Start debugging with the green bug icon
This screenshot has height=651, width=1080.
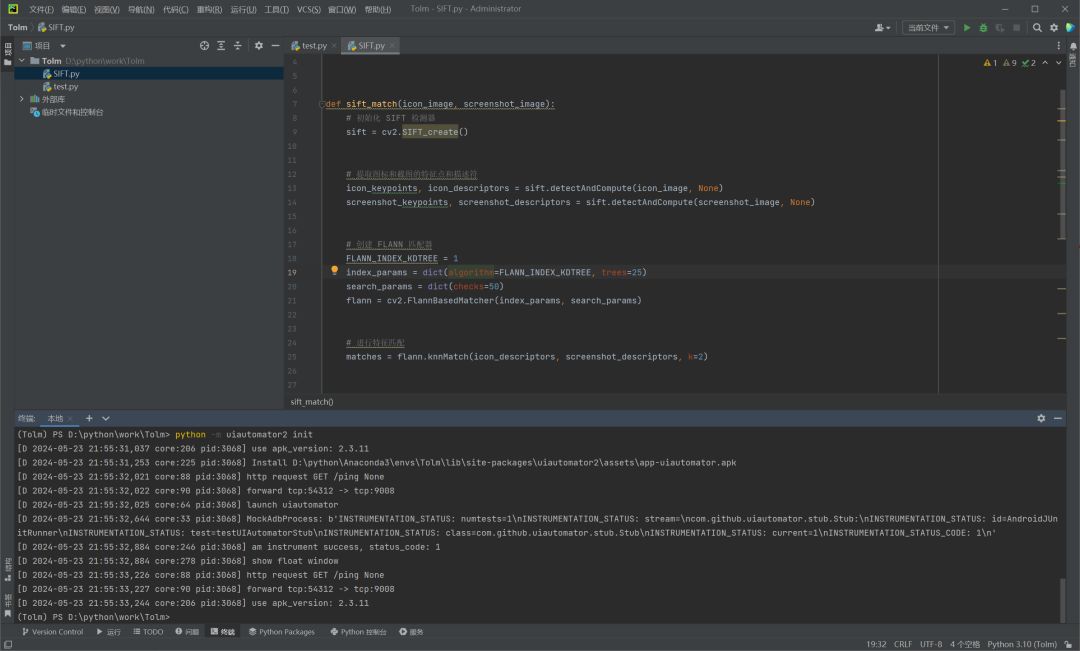point(983,28)
